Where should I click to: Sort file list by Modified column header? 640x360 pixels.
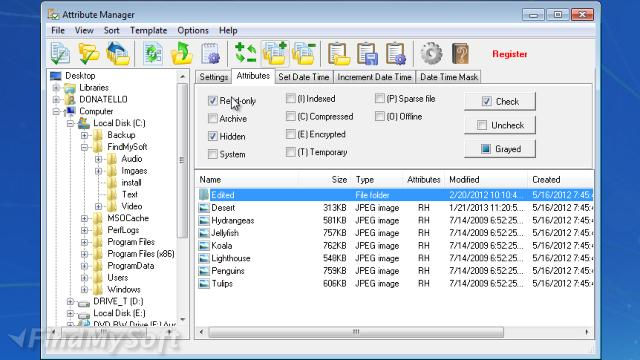pyautogui.click(x=486, y=180)
